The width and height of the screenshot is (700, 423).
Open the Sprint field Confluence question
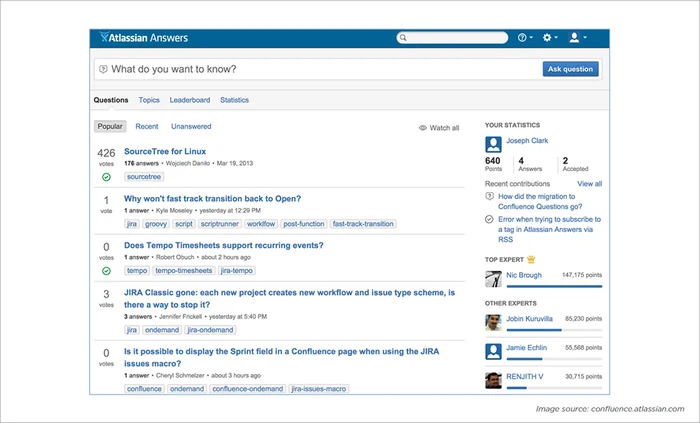tap(281, 357)
